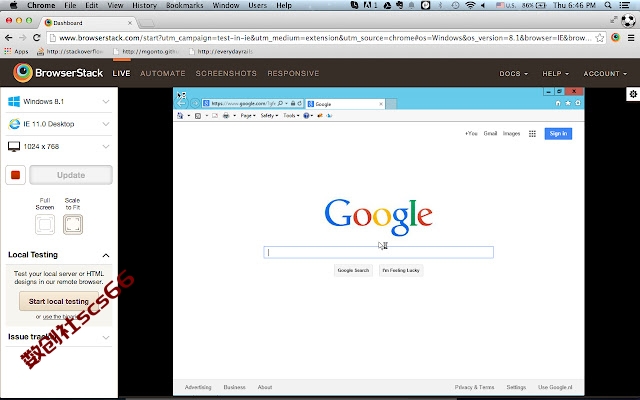Open the Chrome History menu
640x400 pixels.
144,5
